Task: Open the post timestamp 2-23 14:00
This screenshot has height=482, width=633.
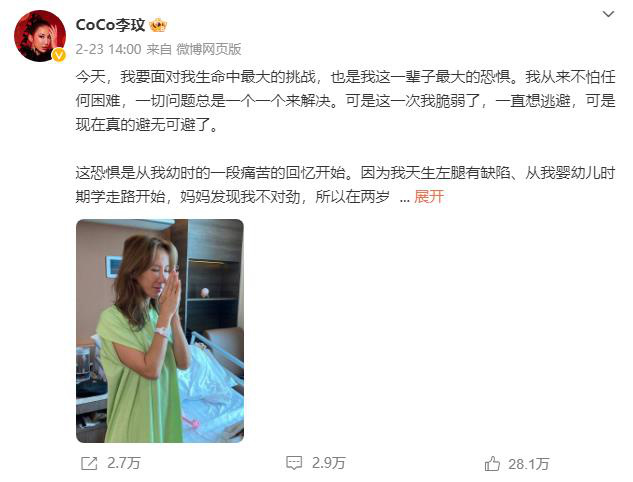Action: coord(108,49)
